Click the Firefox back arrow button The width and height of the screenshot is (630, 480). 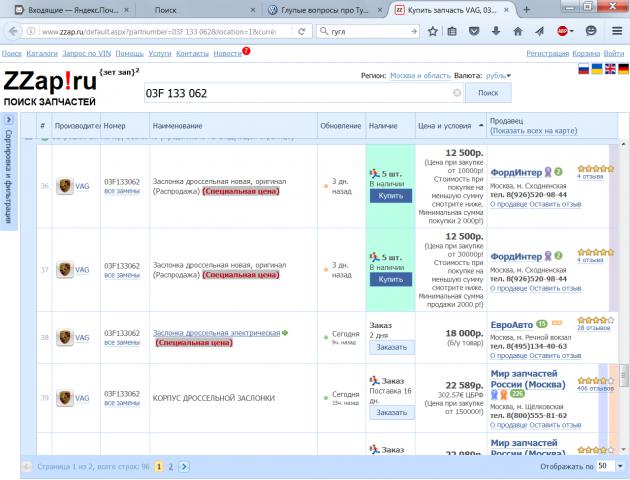[12, 31]
